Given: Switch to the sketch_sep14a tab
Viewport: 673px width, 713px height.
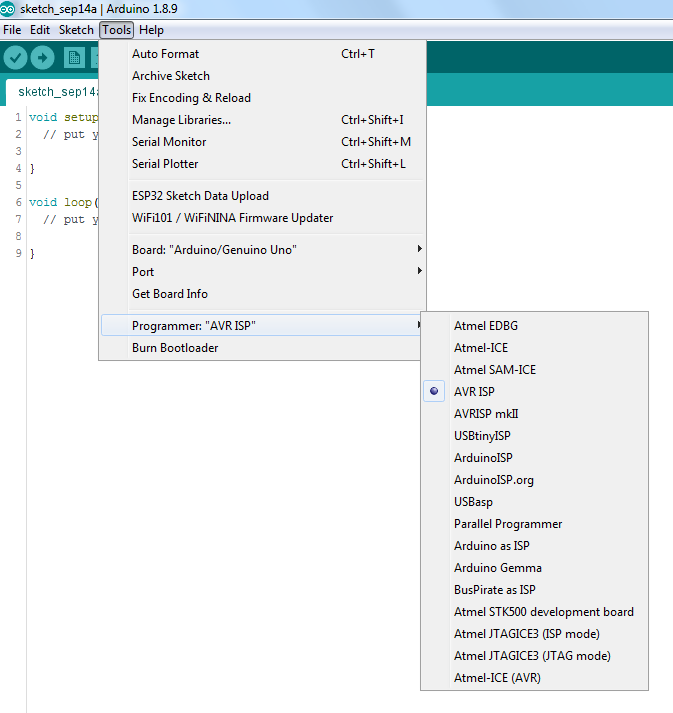Looking at the screenshot, I should click(x=53, y=92).
